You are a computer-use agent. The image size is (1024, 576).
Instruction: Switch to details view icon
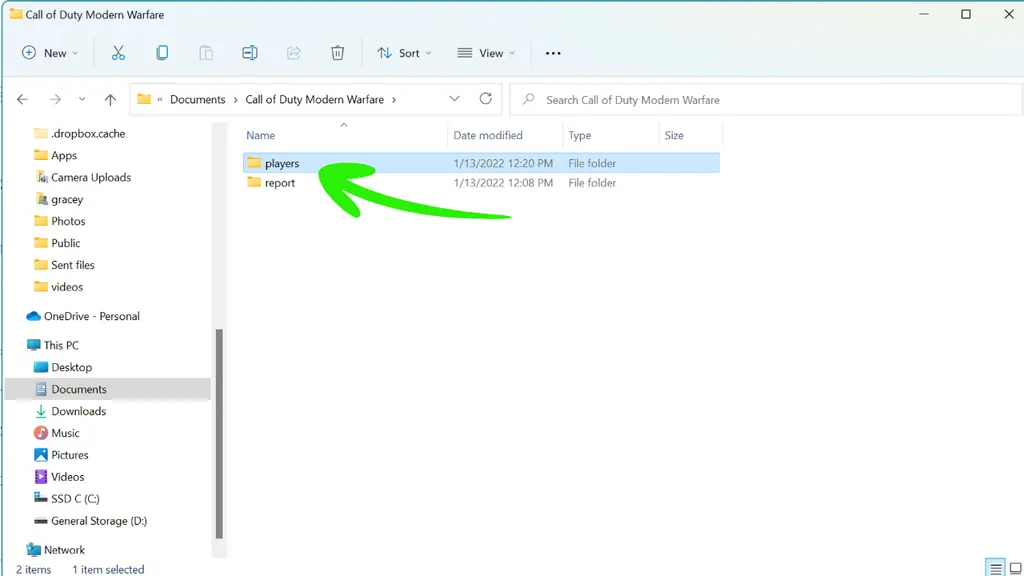click(994, 568)
